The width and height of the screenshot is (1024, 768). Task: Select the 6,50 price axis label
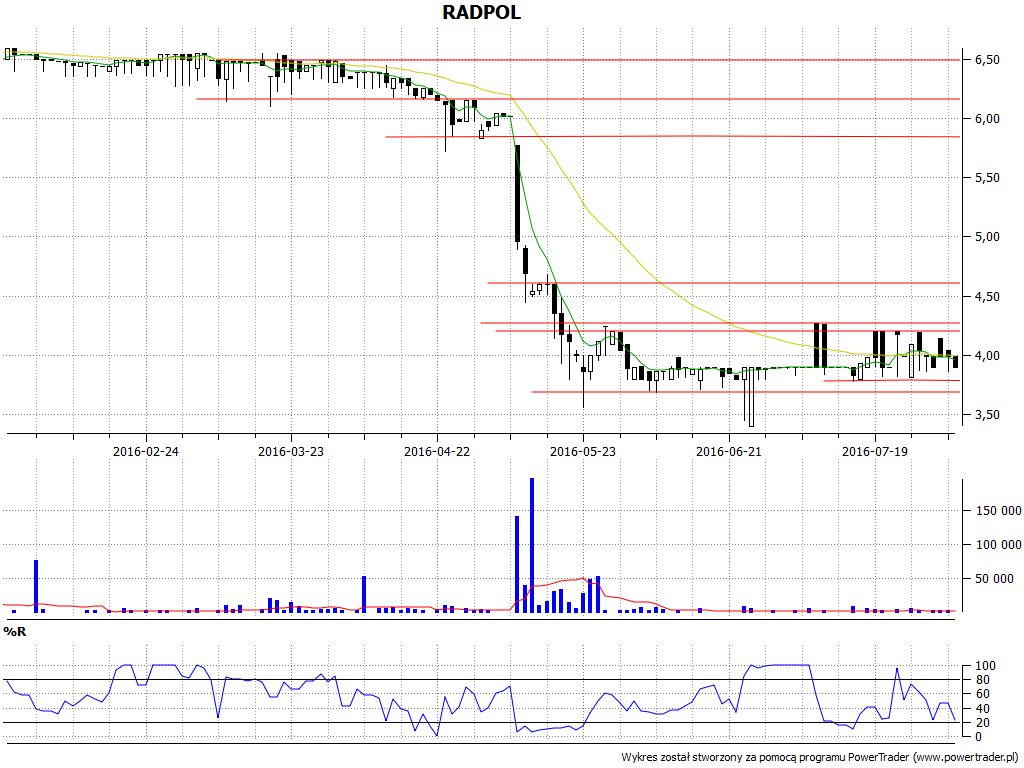(x=987, y=59)
